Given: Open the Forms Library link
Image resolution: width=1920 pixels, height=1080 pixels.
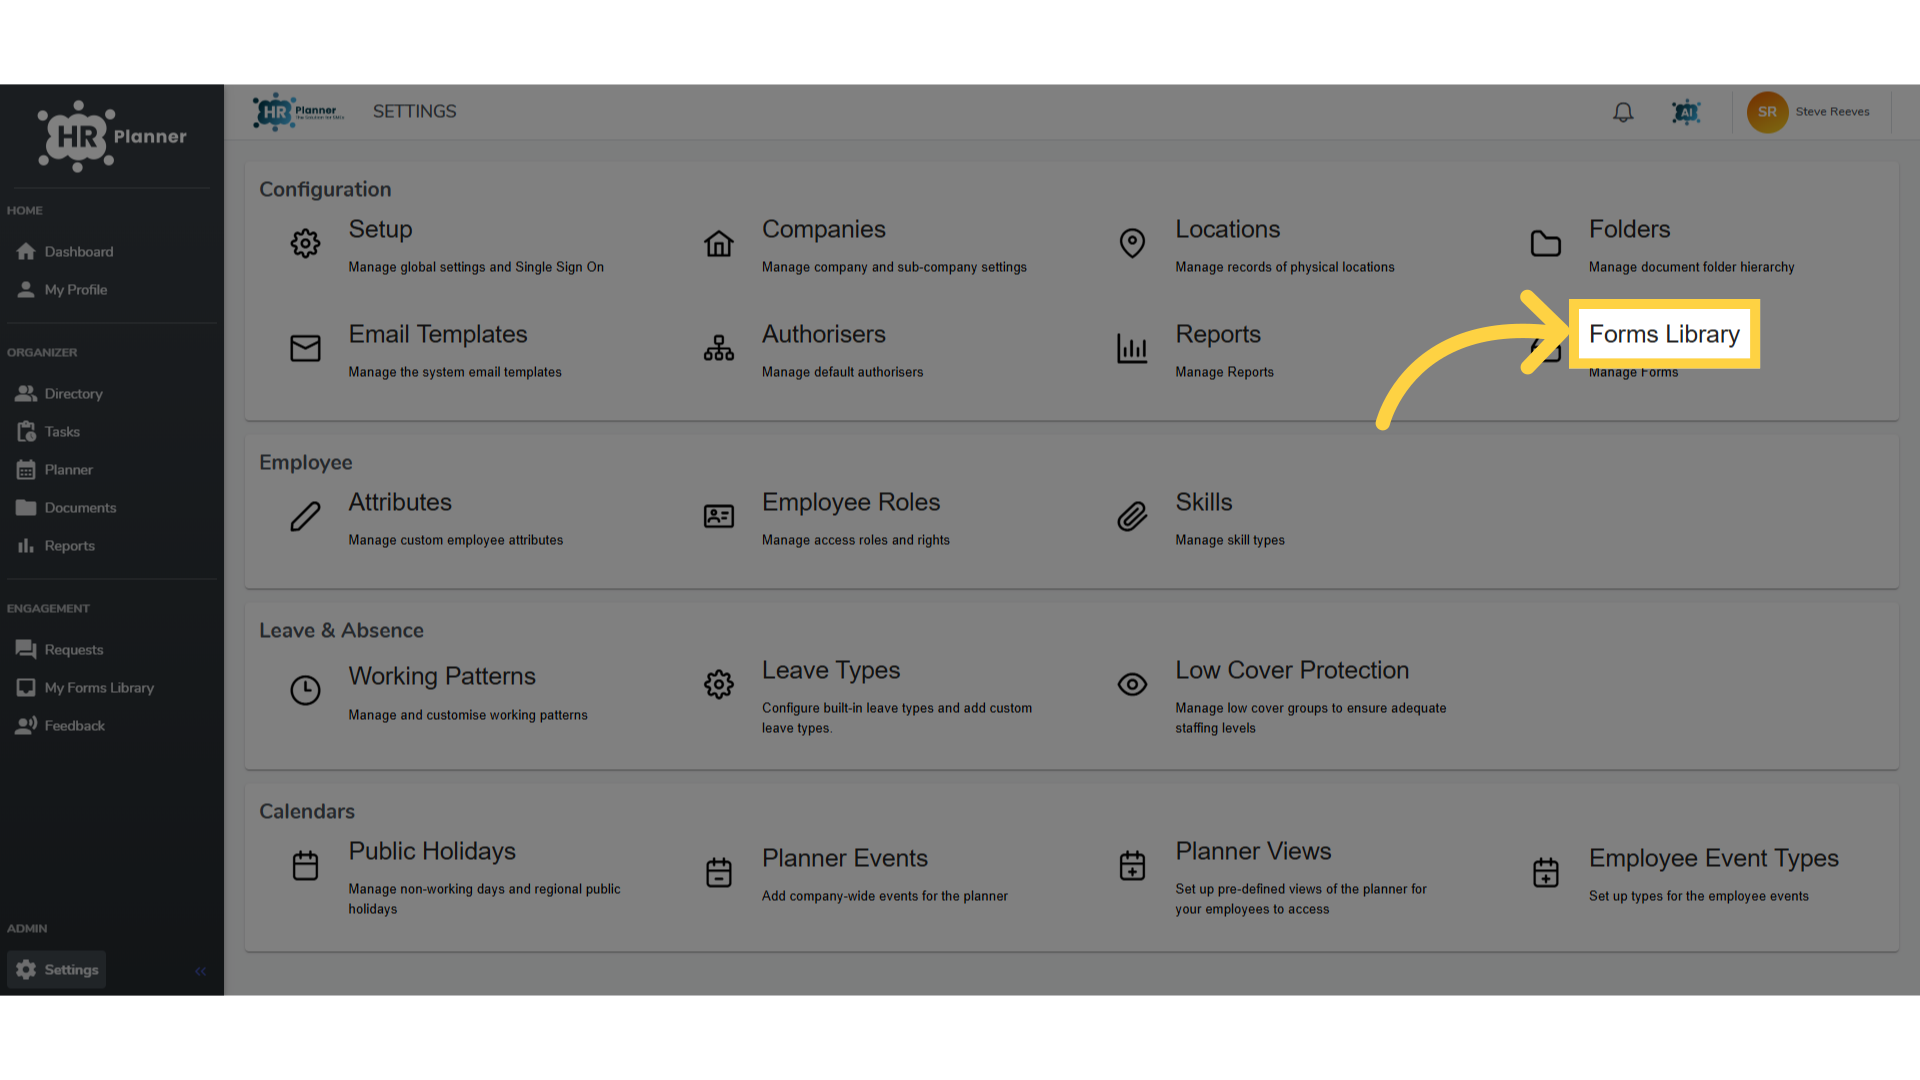Looking at the screenshot, I should [1664, 334].
